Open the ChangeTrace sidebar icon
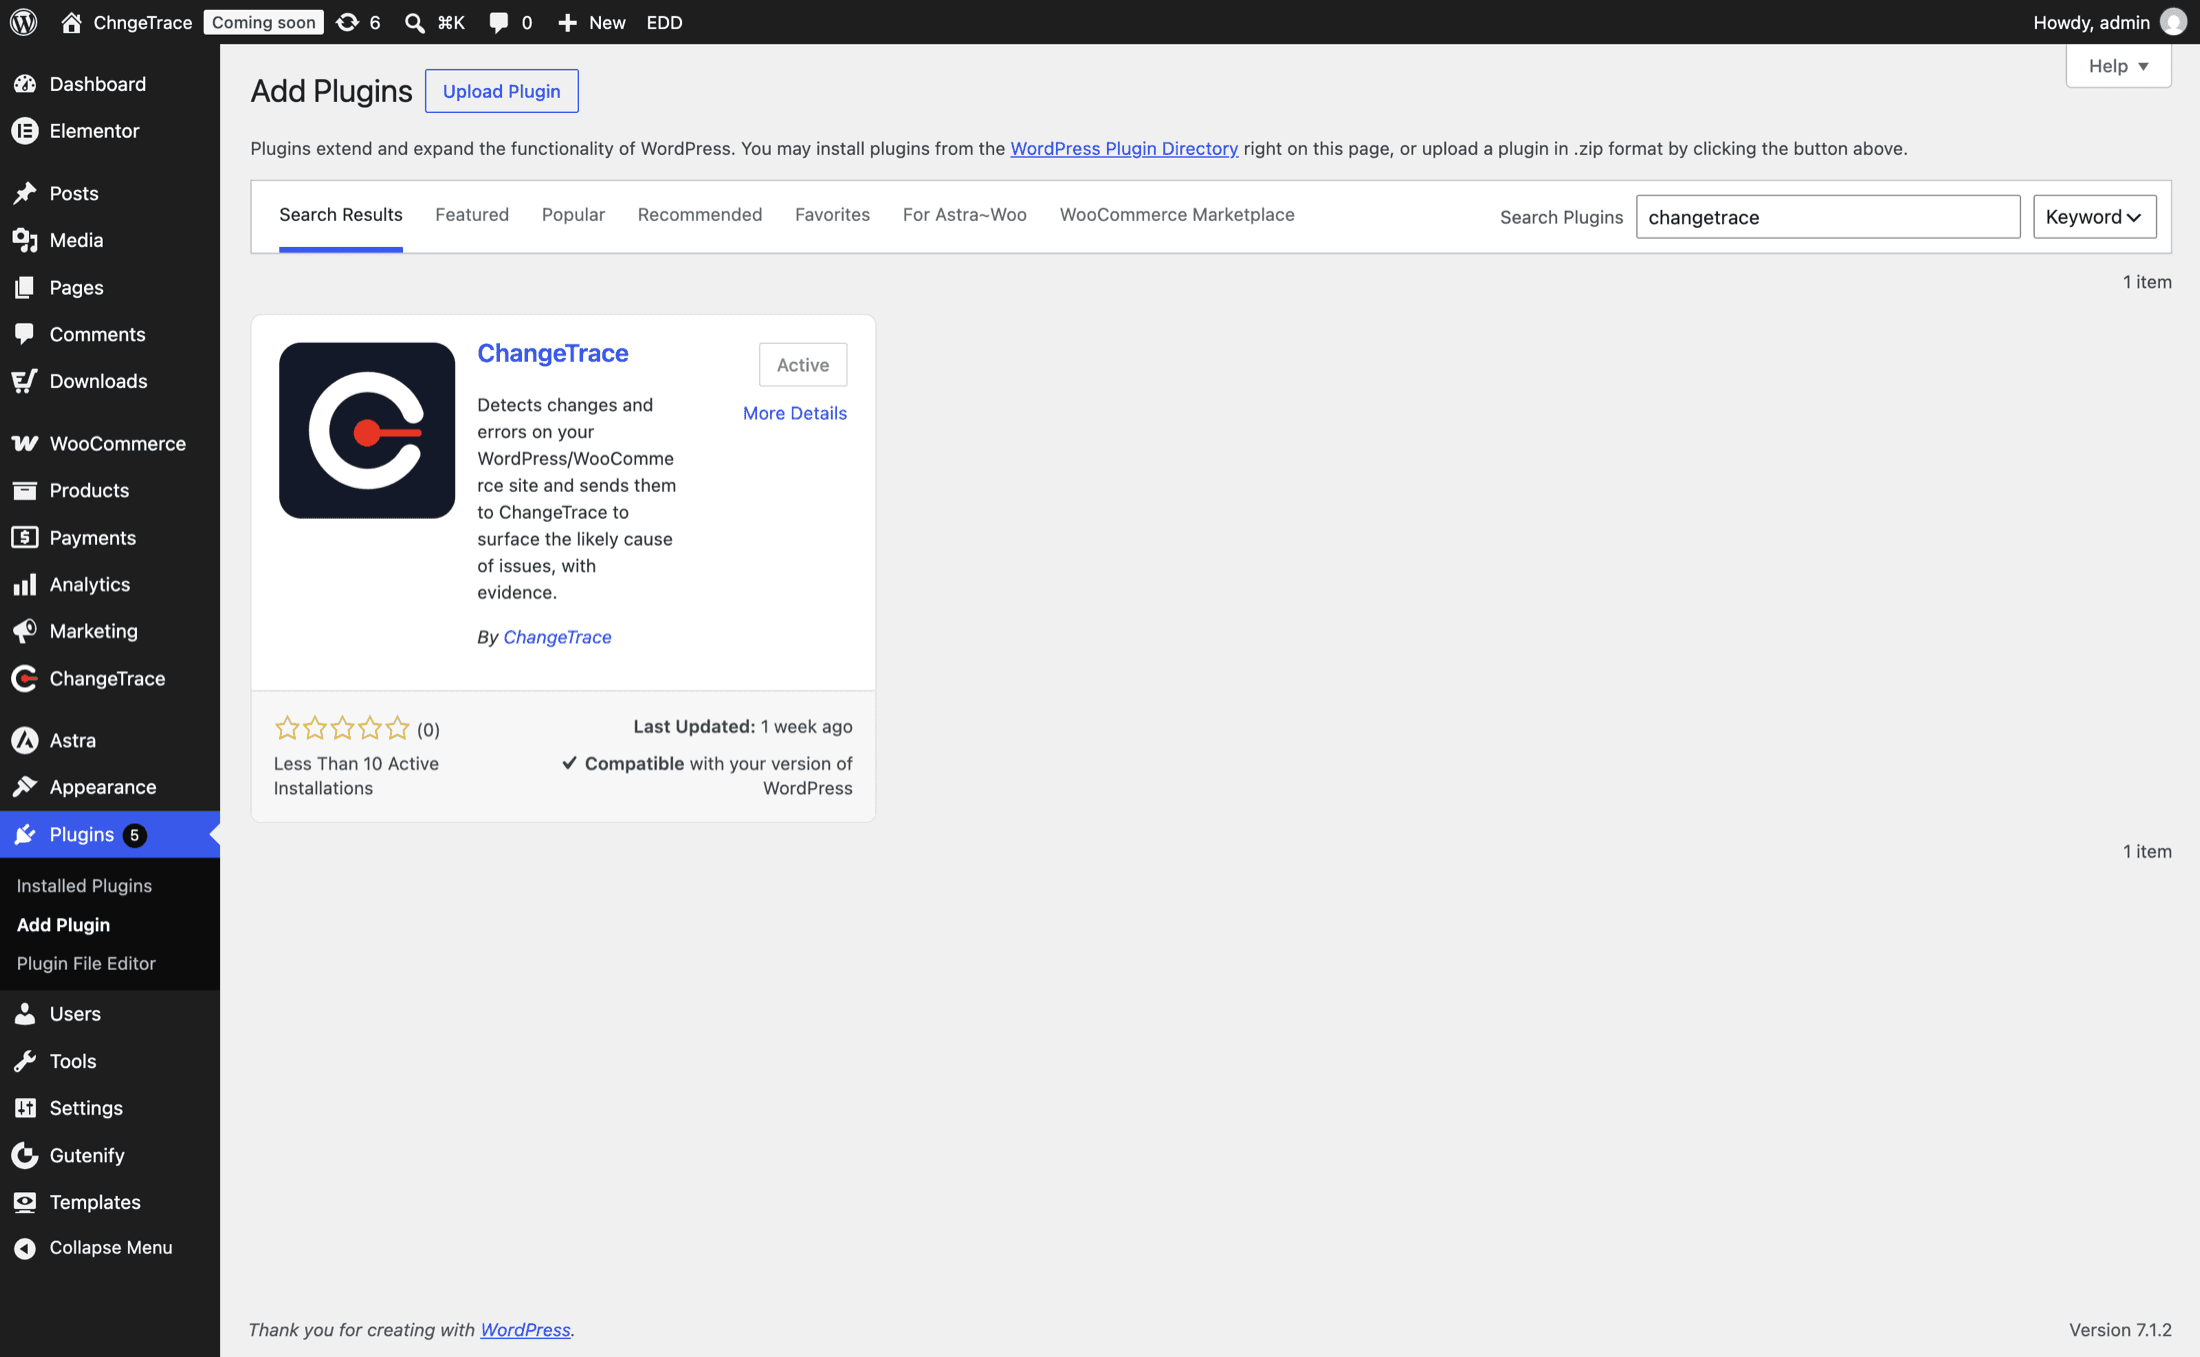Viewport: 2200px width, 1357px height. coord(25,678)
